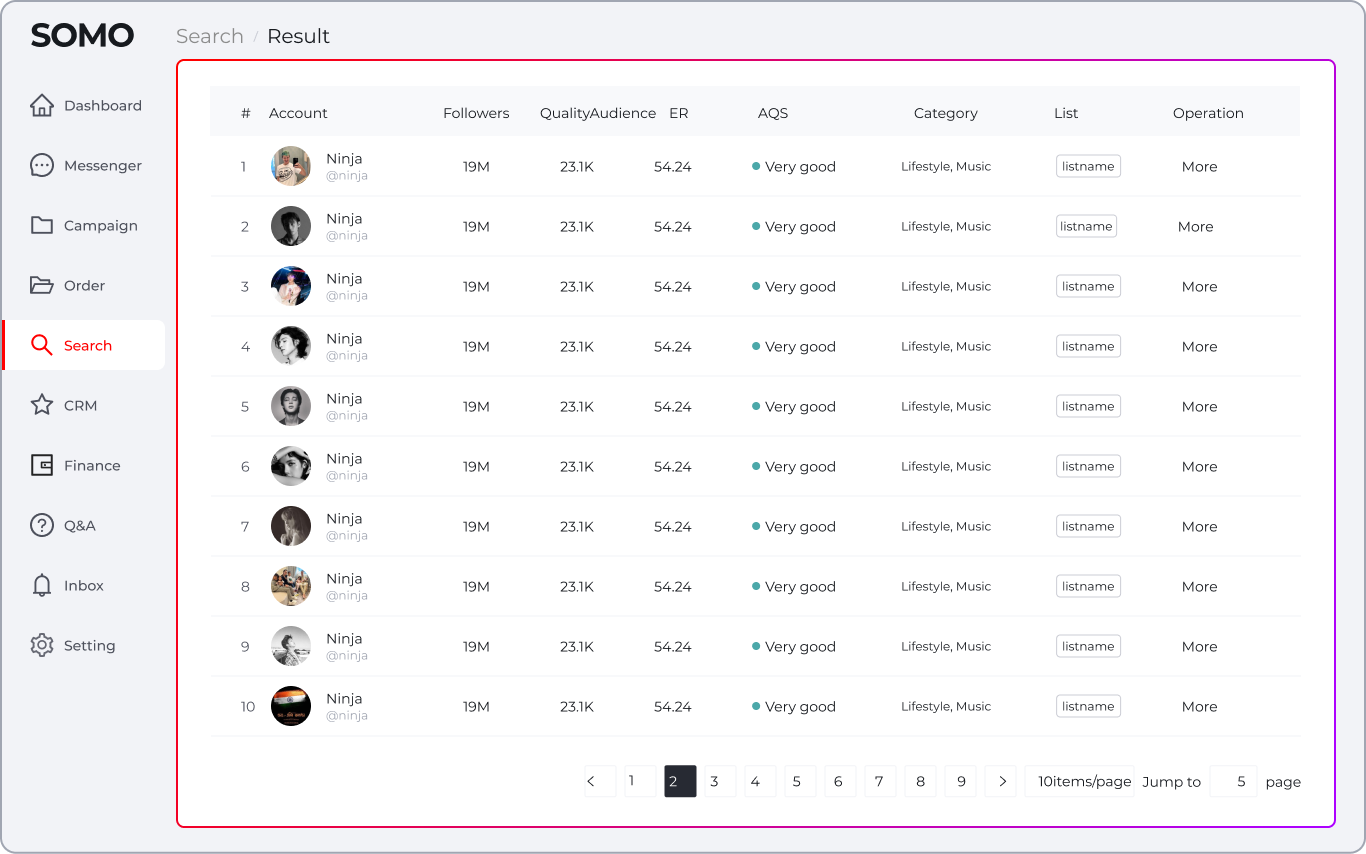Go to page 5 in pagination
The height and width of the screenshot is (854, 1366).
pos(798,781)
